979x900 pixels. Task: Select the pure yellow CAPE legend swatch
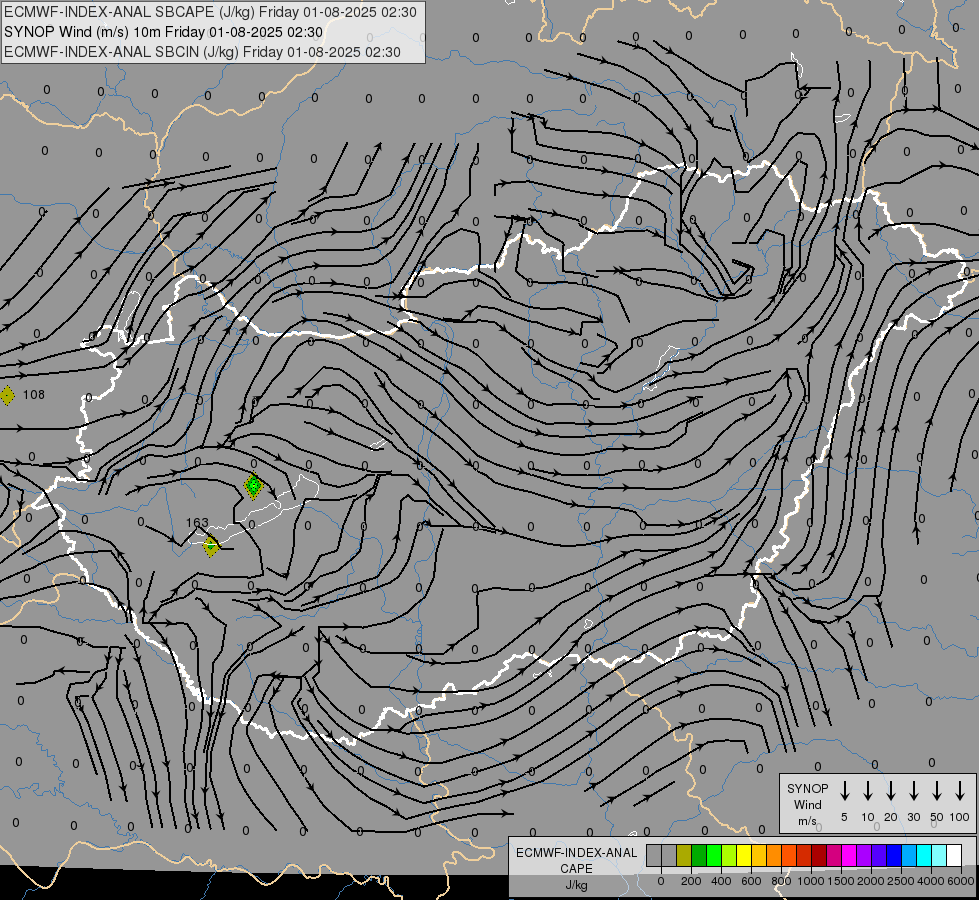point(744,856)
